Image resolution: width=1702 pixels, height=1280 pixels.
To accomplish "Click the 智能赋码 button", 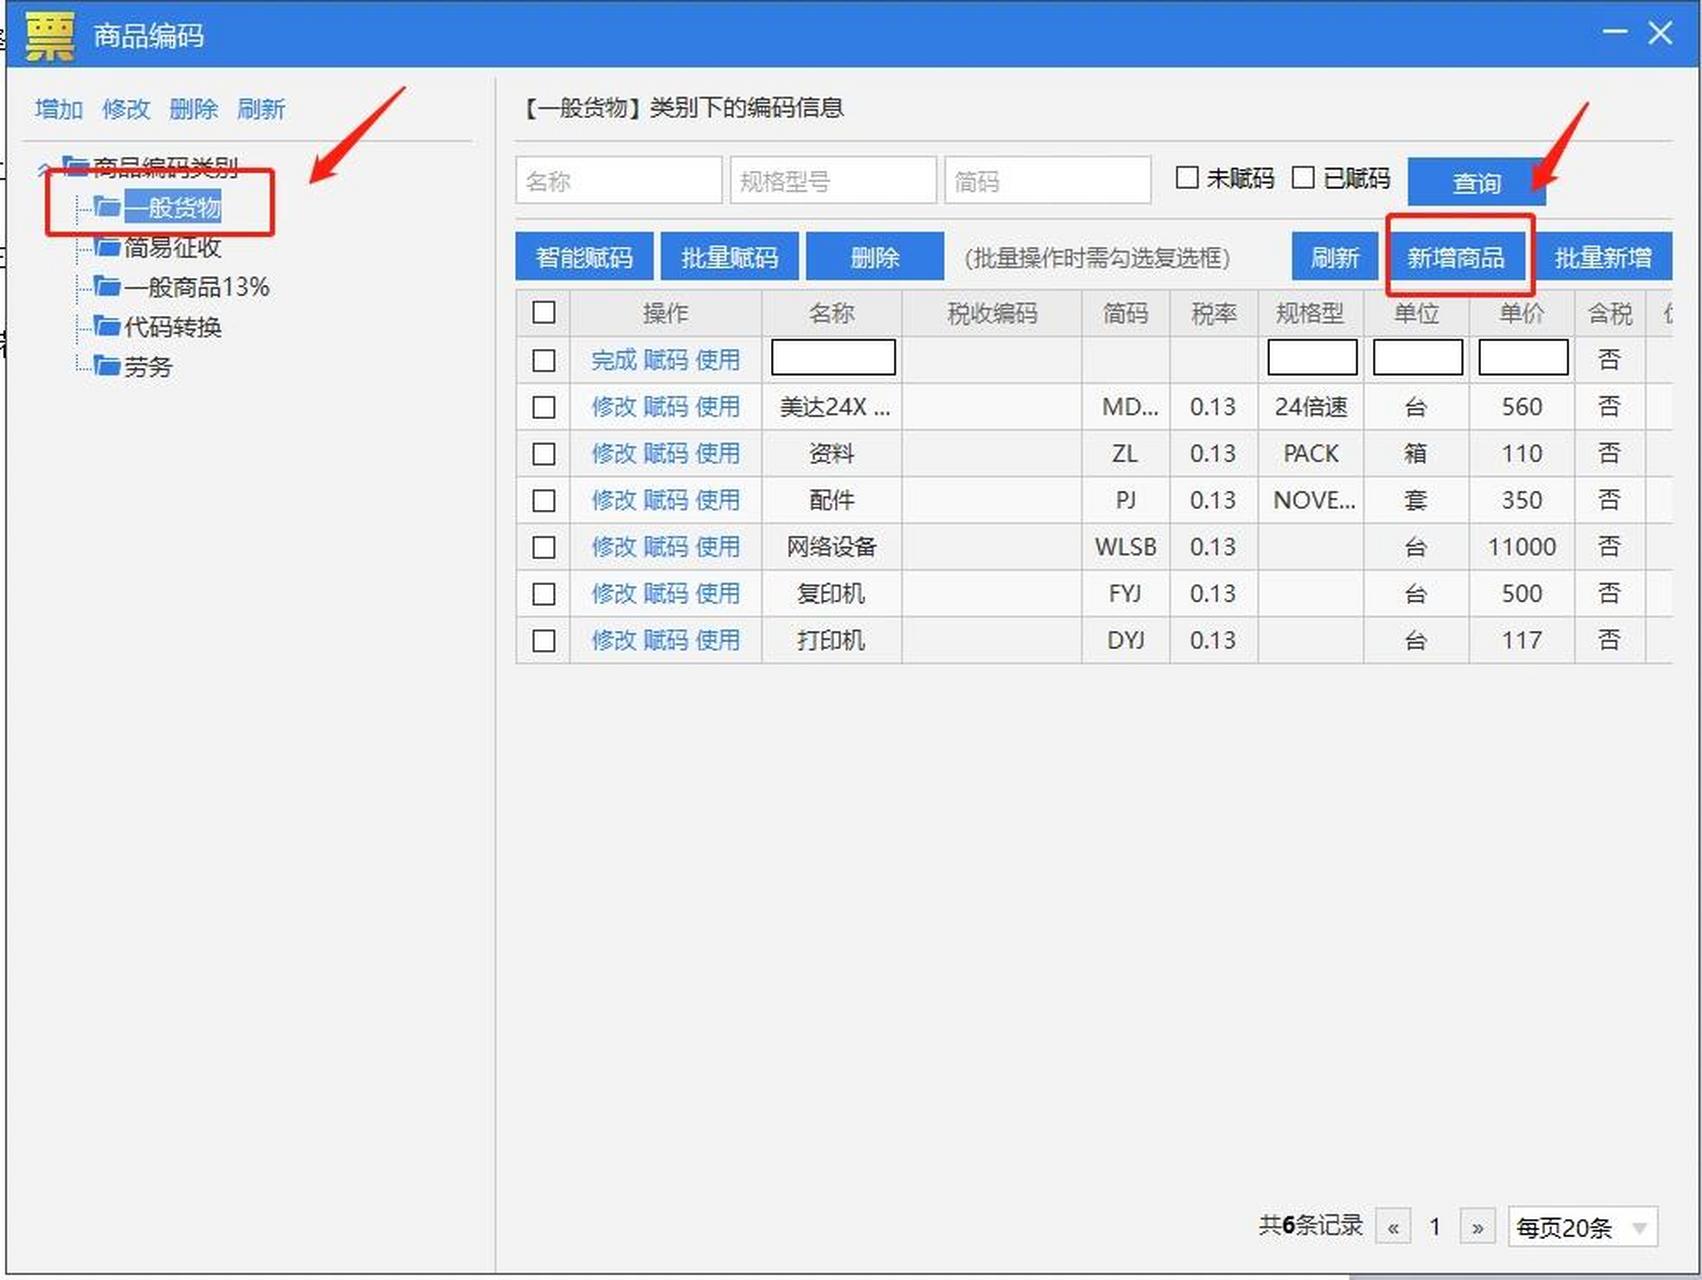I will pos(584,257).
